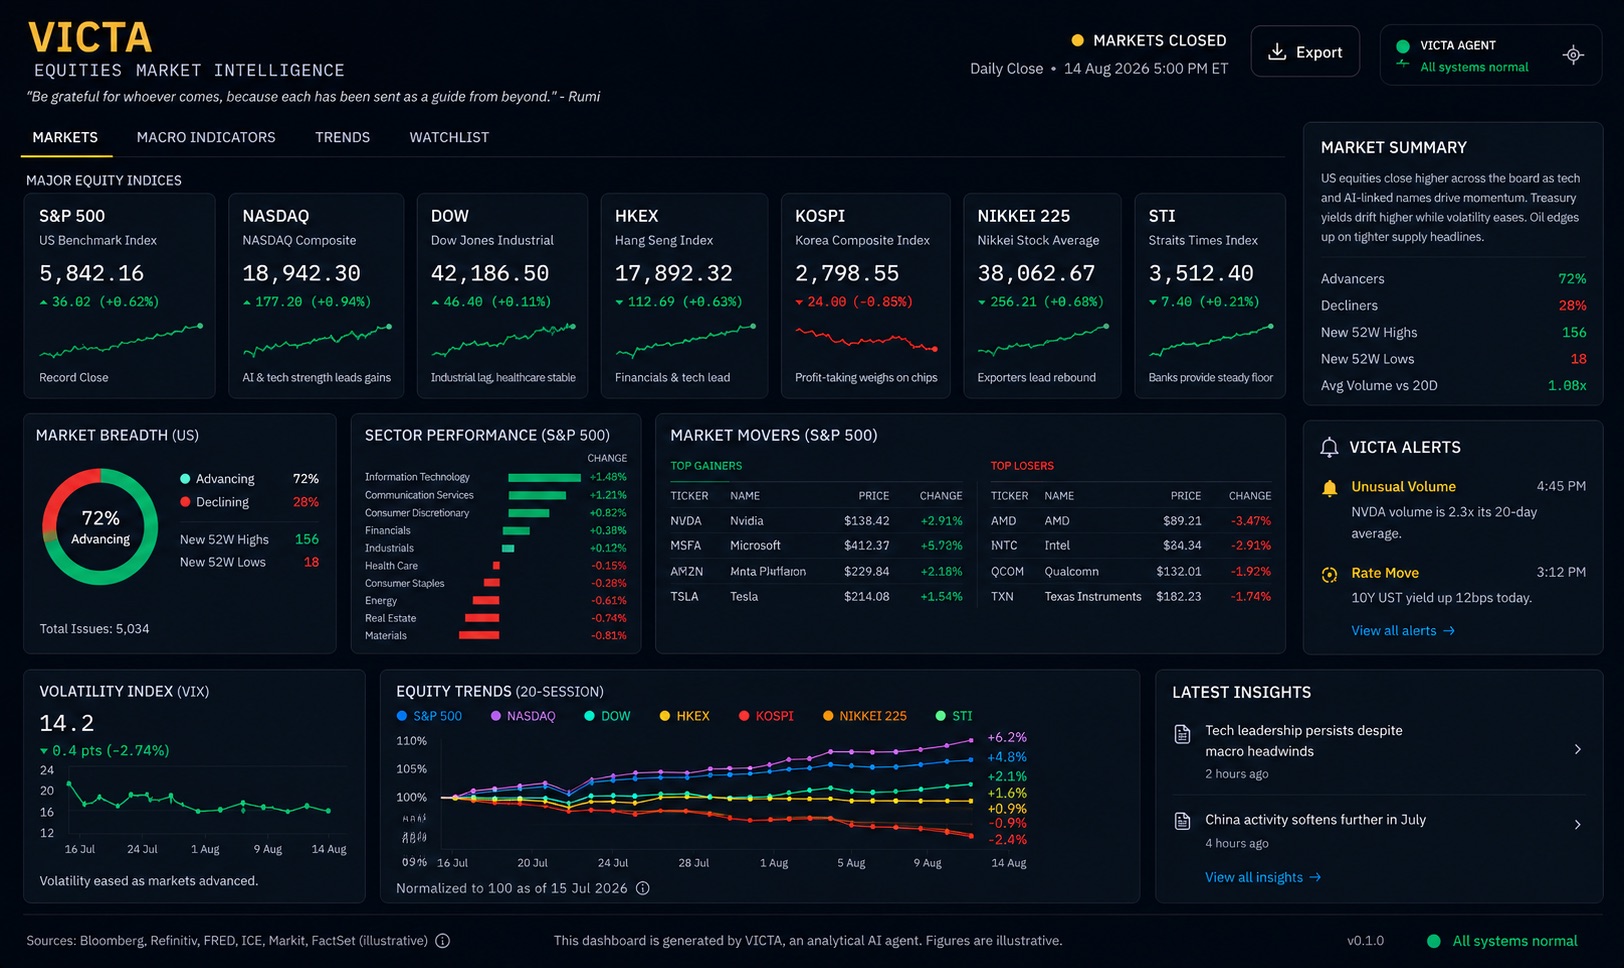This screenshot has width=1624, height=968.
Task: Open the STI Straits Times card
Action: click(x=1210, y=296)
